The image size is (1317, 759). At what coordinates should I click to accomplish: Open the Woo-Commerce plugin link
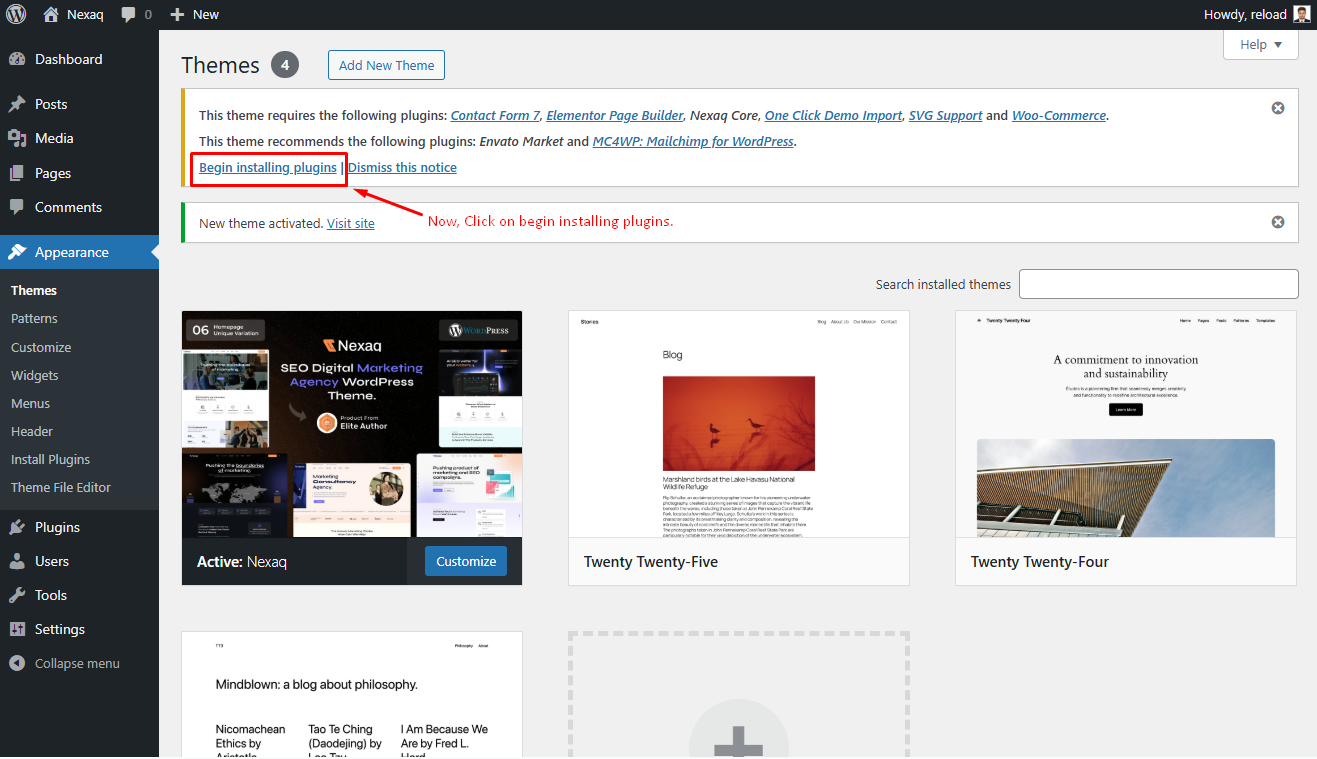(1059, 115)
